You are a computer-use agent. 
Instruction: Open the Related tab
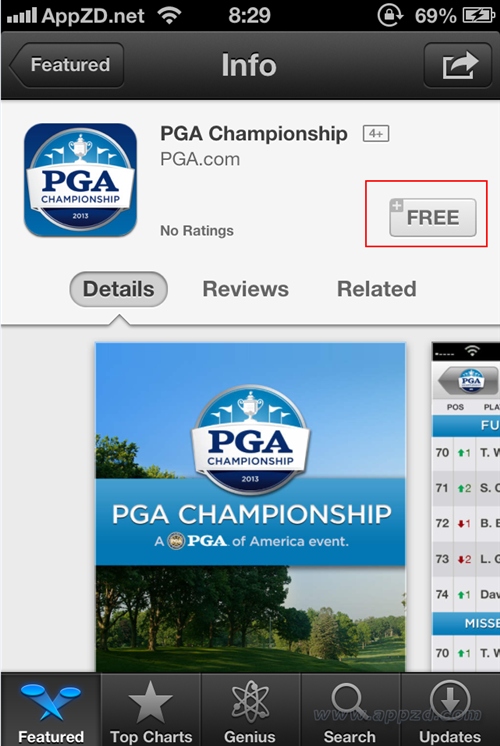tap(377, 289)
